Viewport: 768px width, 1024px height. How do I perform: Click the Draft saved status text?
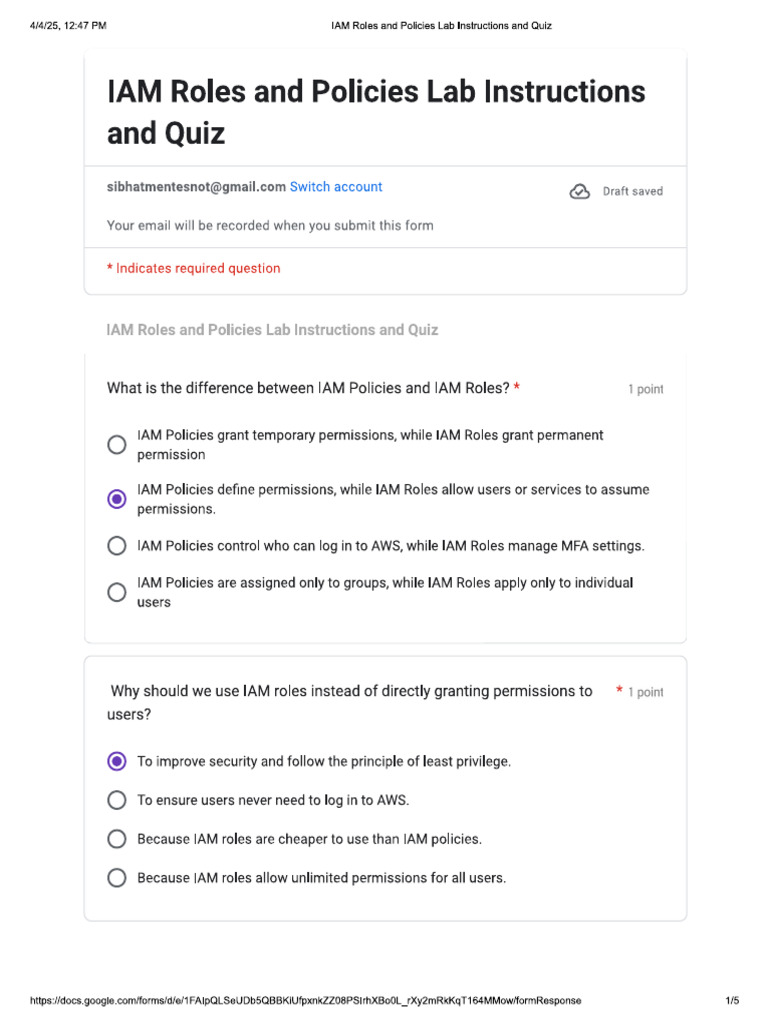[x=632, y=191]
